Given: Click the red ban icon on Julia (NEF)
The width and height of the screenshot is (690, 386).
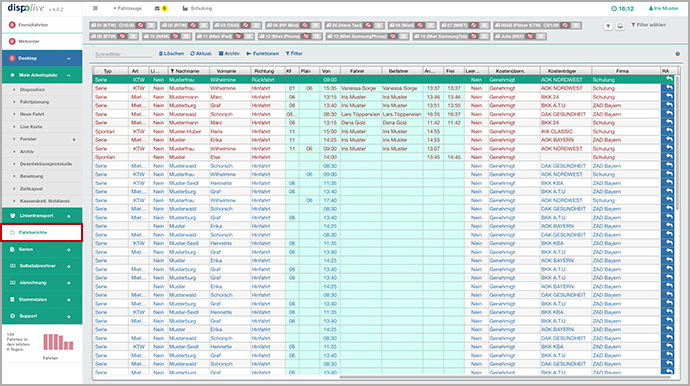Looking at the screenshot, I should pos(530,36).
